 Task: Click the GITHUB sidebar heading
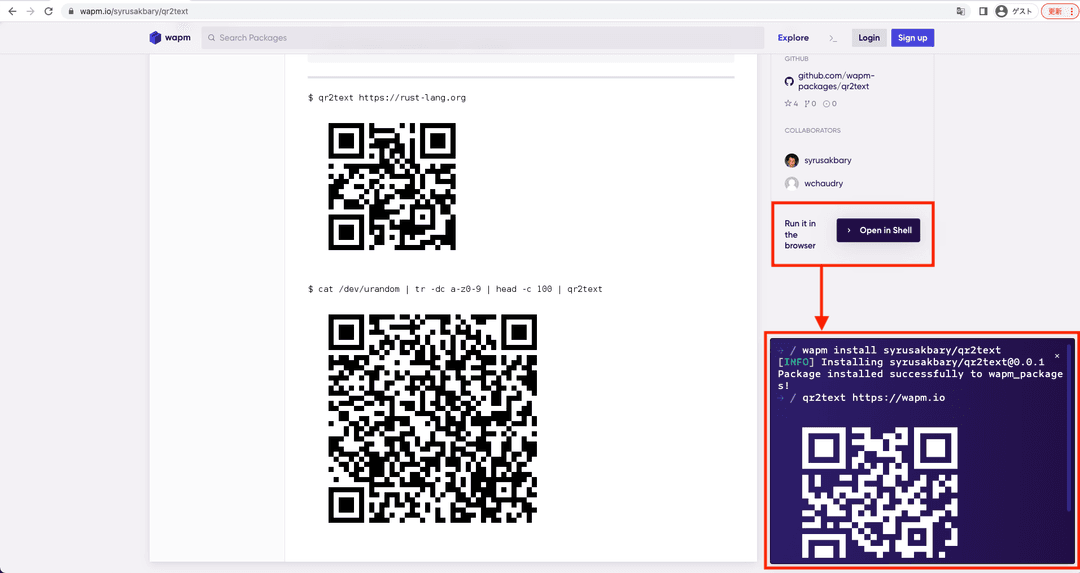click(x=796, y=59)
